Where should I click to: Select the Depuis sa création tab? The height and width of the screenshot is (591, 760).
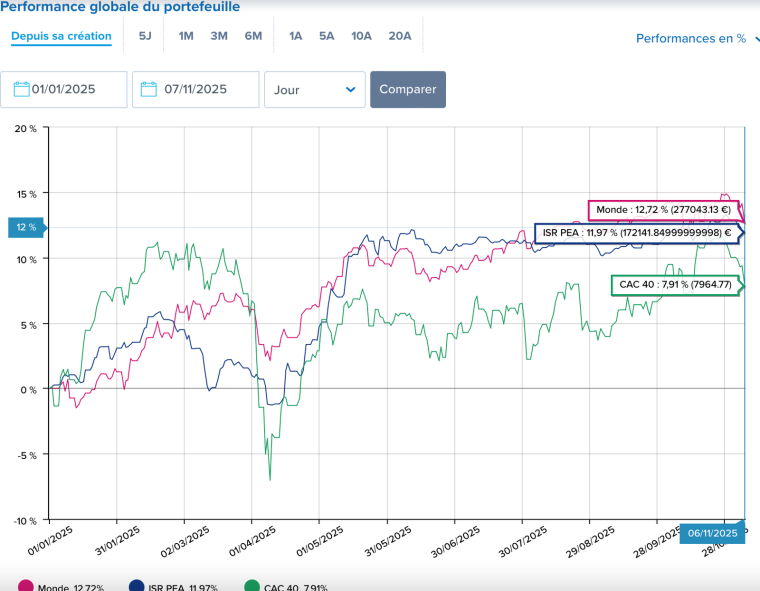(x=61, y=36)
